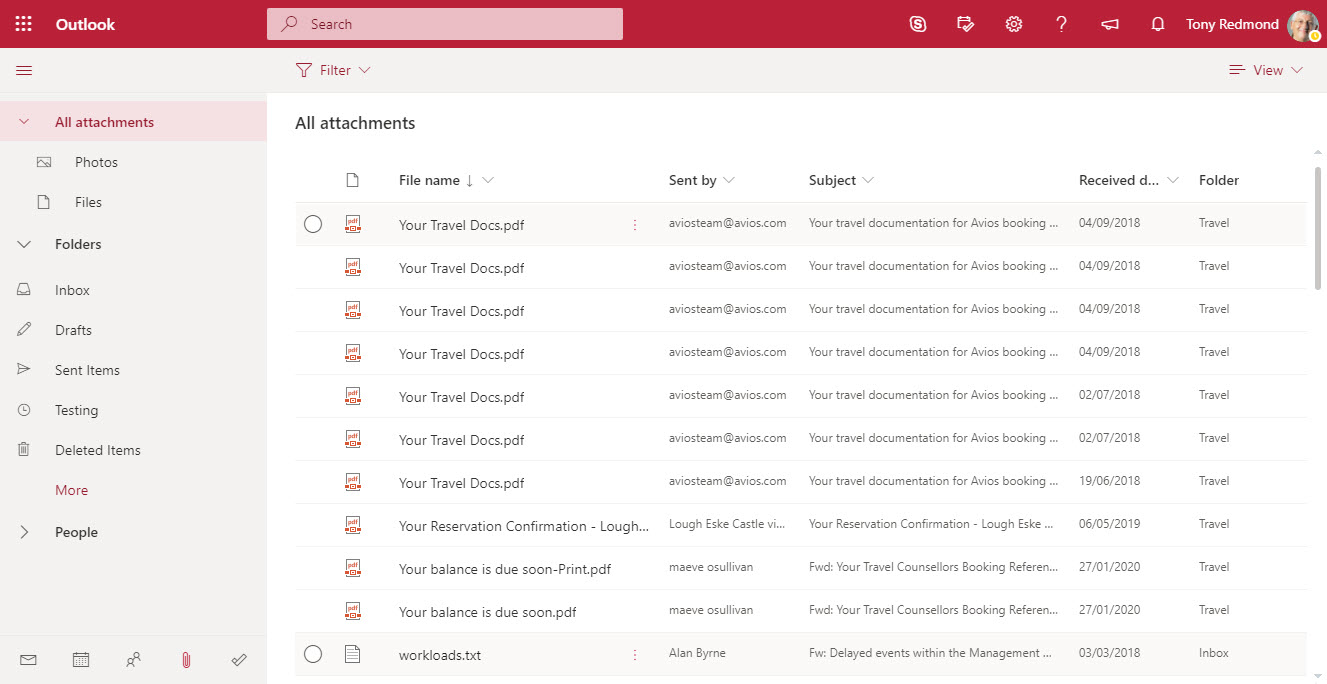Open the To Do checkmark icon
Screen dimensions: 1327x684
239,660
